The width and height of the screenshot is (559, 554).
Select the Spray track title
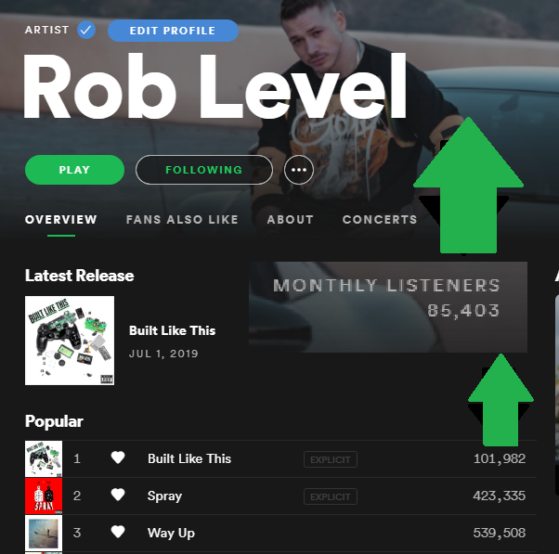(165, 496)
